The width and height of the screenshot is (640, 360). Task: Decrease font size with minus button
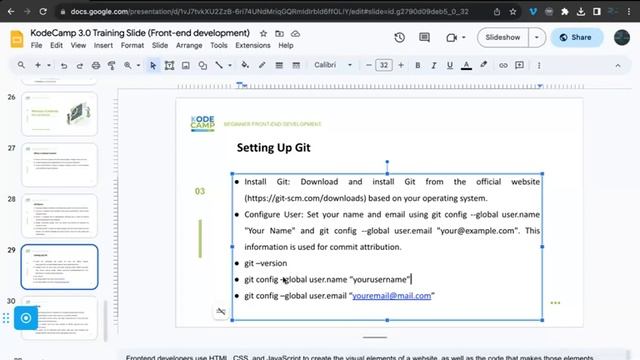pos(369,65)
